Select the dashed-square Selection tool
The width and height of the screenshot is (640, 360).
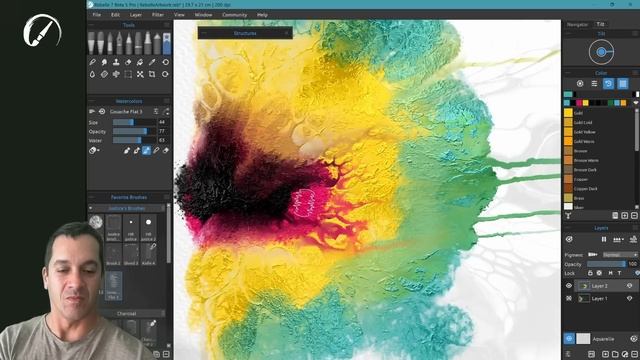coord(128,74)
